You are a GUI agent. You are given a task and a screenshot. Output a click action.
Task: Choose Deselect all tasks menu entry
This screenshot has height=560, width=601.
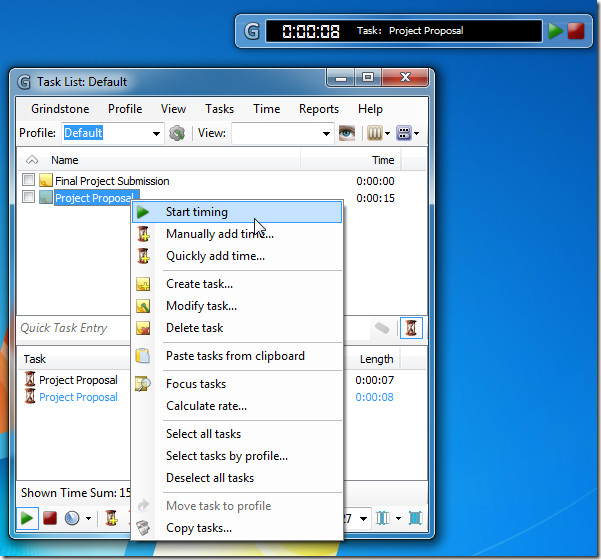pos(237,478)
